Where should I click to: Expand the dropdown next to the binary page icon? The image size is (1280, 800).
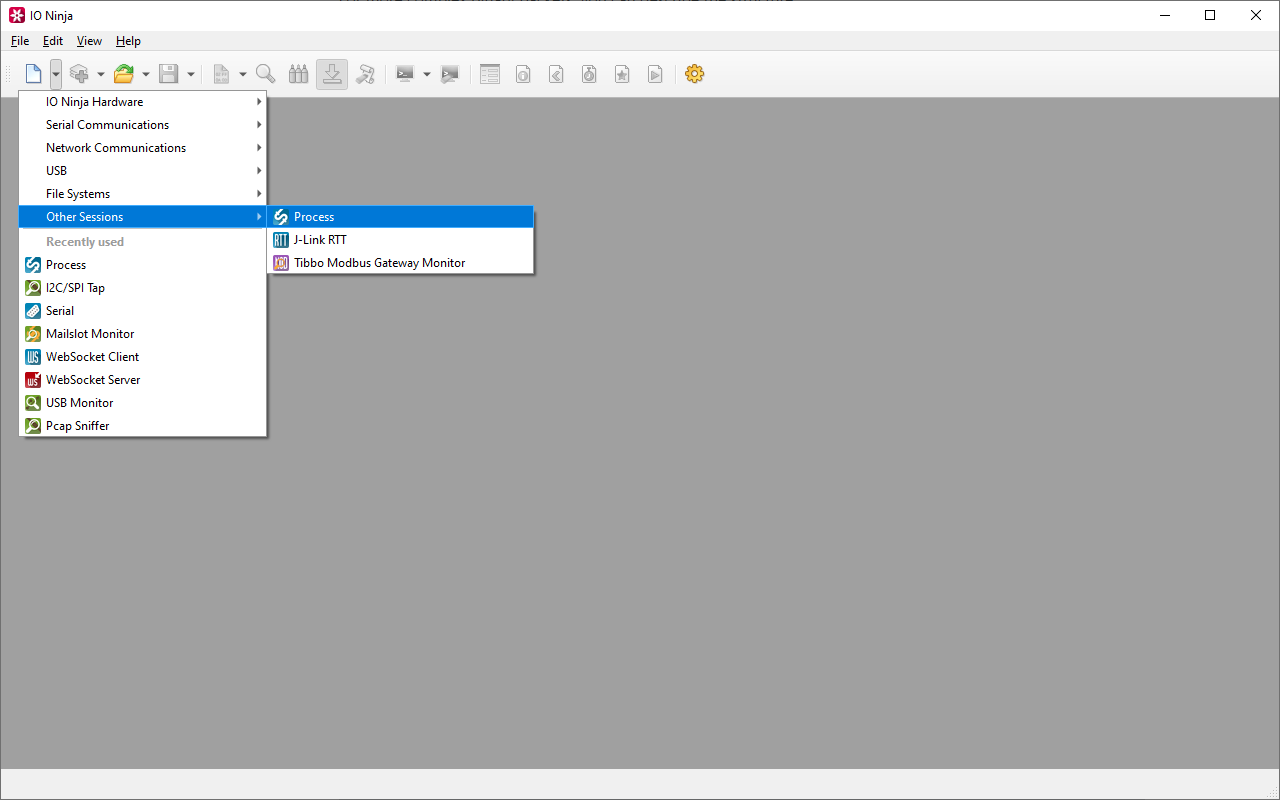(x=243, y=74)
